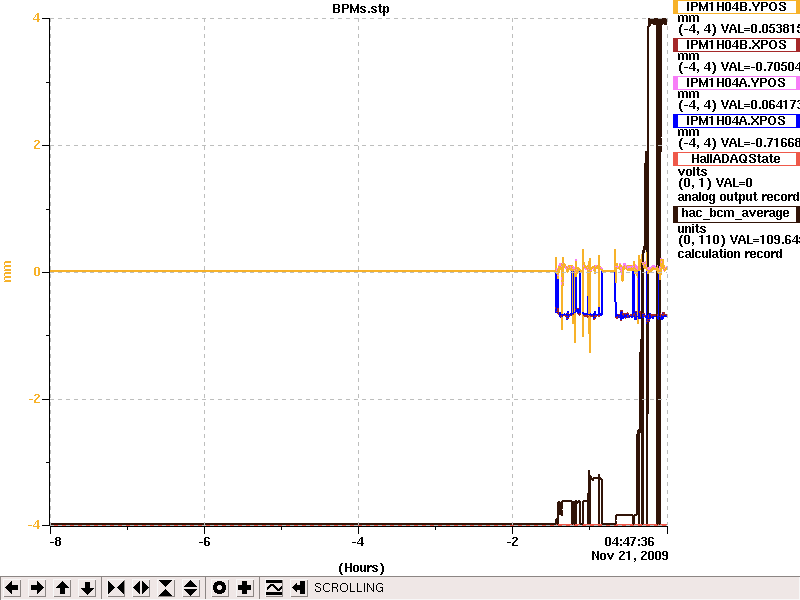Select the hac_bcm_average curve legend
800x600 pixels.
click(x=736, y=213)
